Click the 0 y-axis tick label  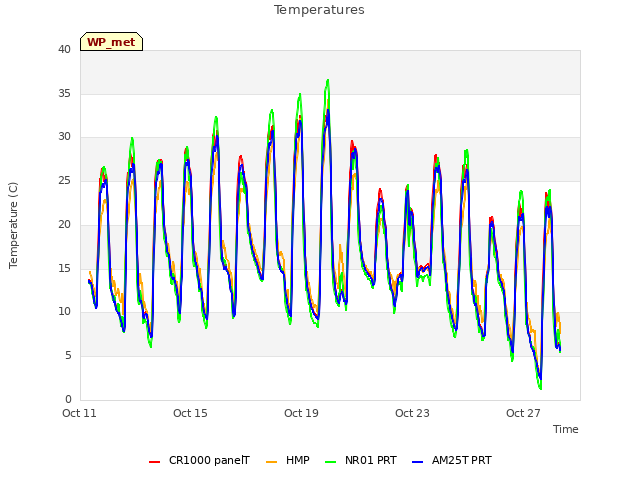pos(68,399)
